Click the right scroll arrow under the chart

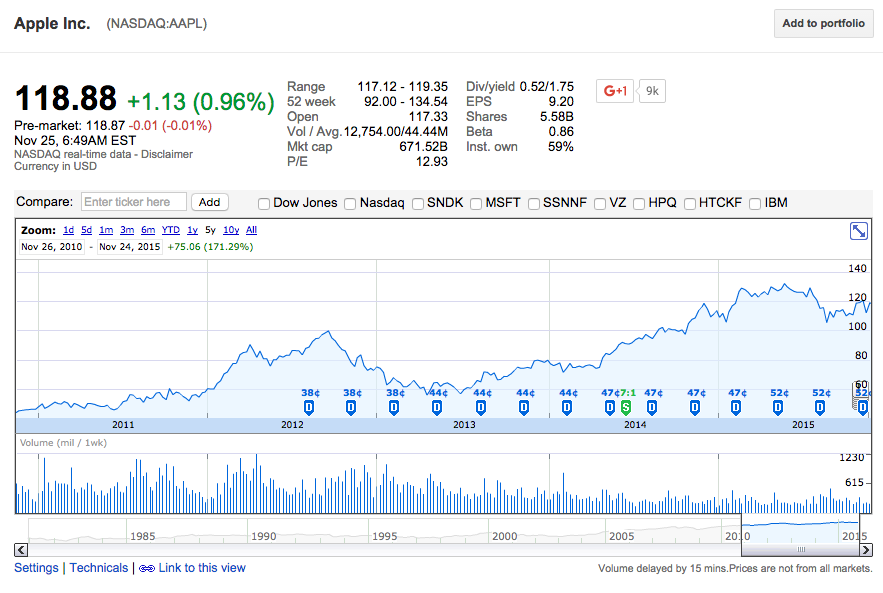click(864, 549)
